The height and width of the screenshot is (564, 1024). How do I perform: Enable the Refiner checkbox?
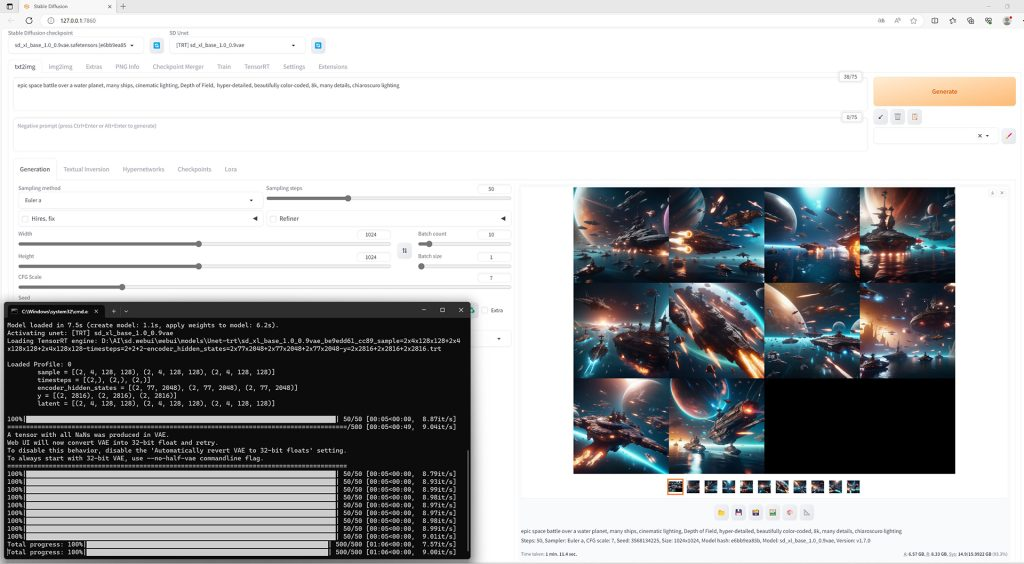[274, 219]
